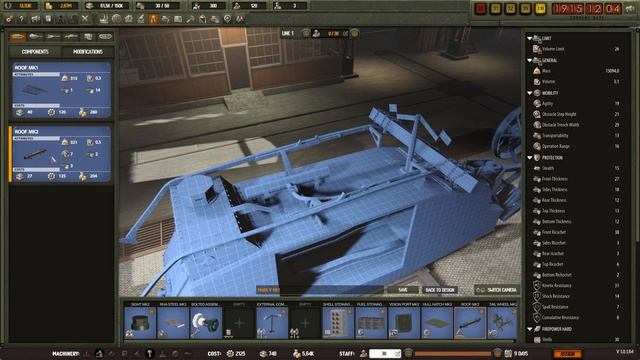
Task: Click the delivery truck icon in toolbar
Action: tap(215, 19)
